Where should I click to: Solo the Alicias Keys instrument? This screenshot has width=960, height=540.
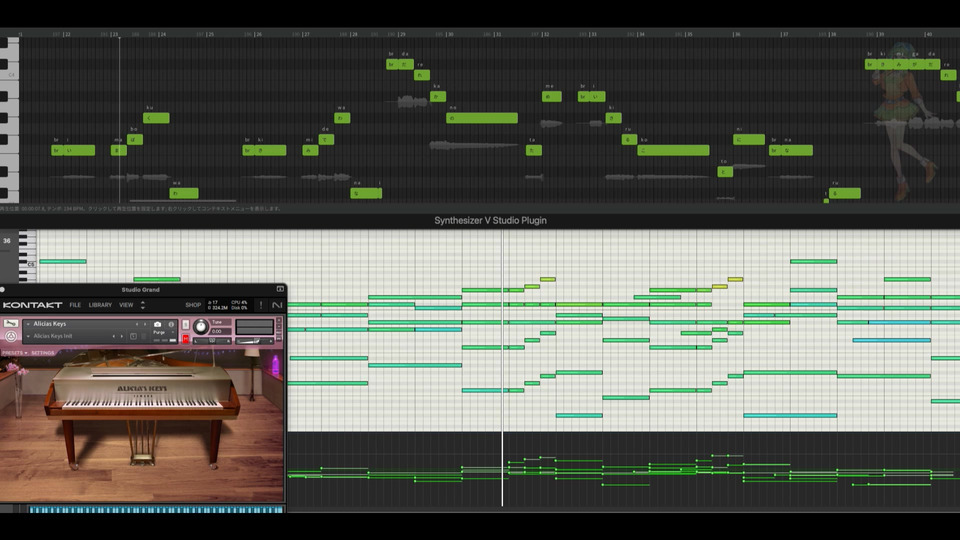[186, 324]
